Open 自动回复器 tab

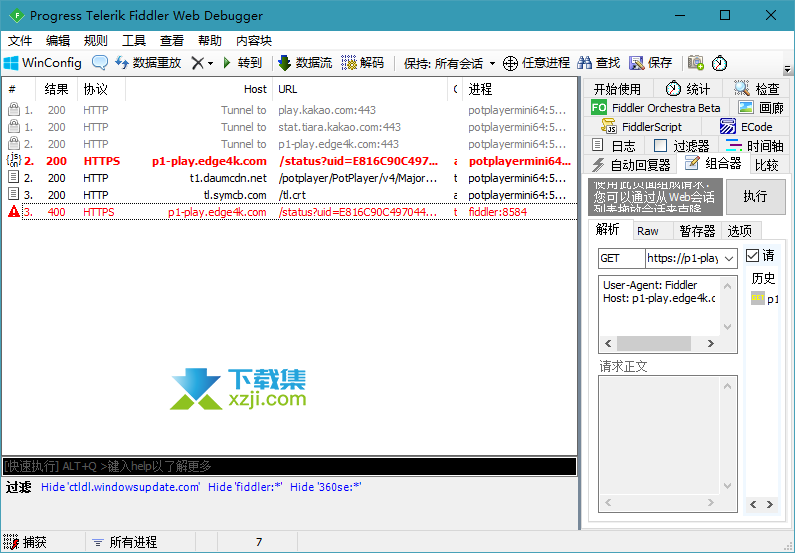click(631, 165)
